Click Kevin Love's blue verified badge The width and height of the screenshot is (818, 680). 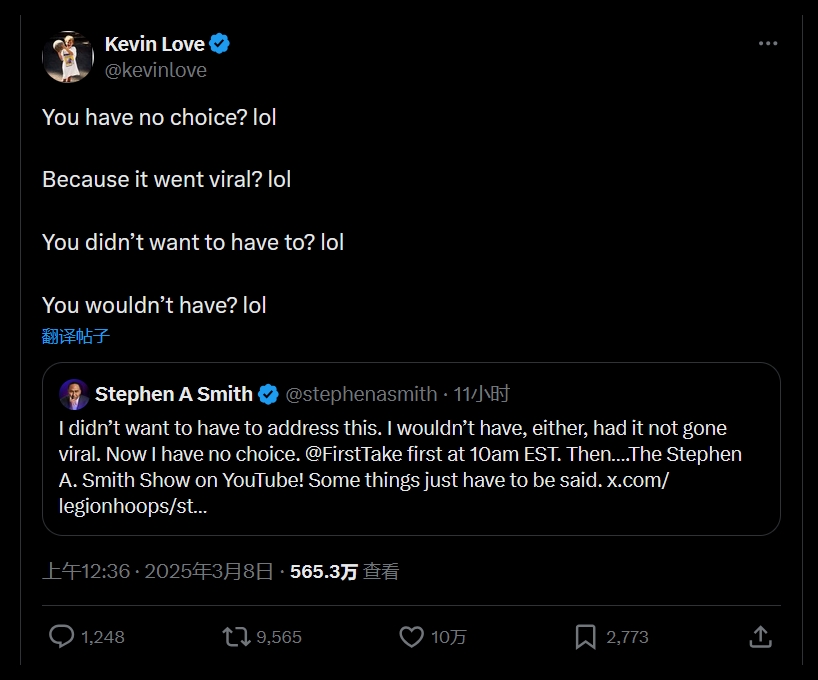[220, 44]
